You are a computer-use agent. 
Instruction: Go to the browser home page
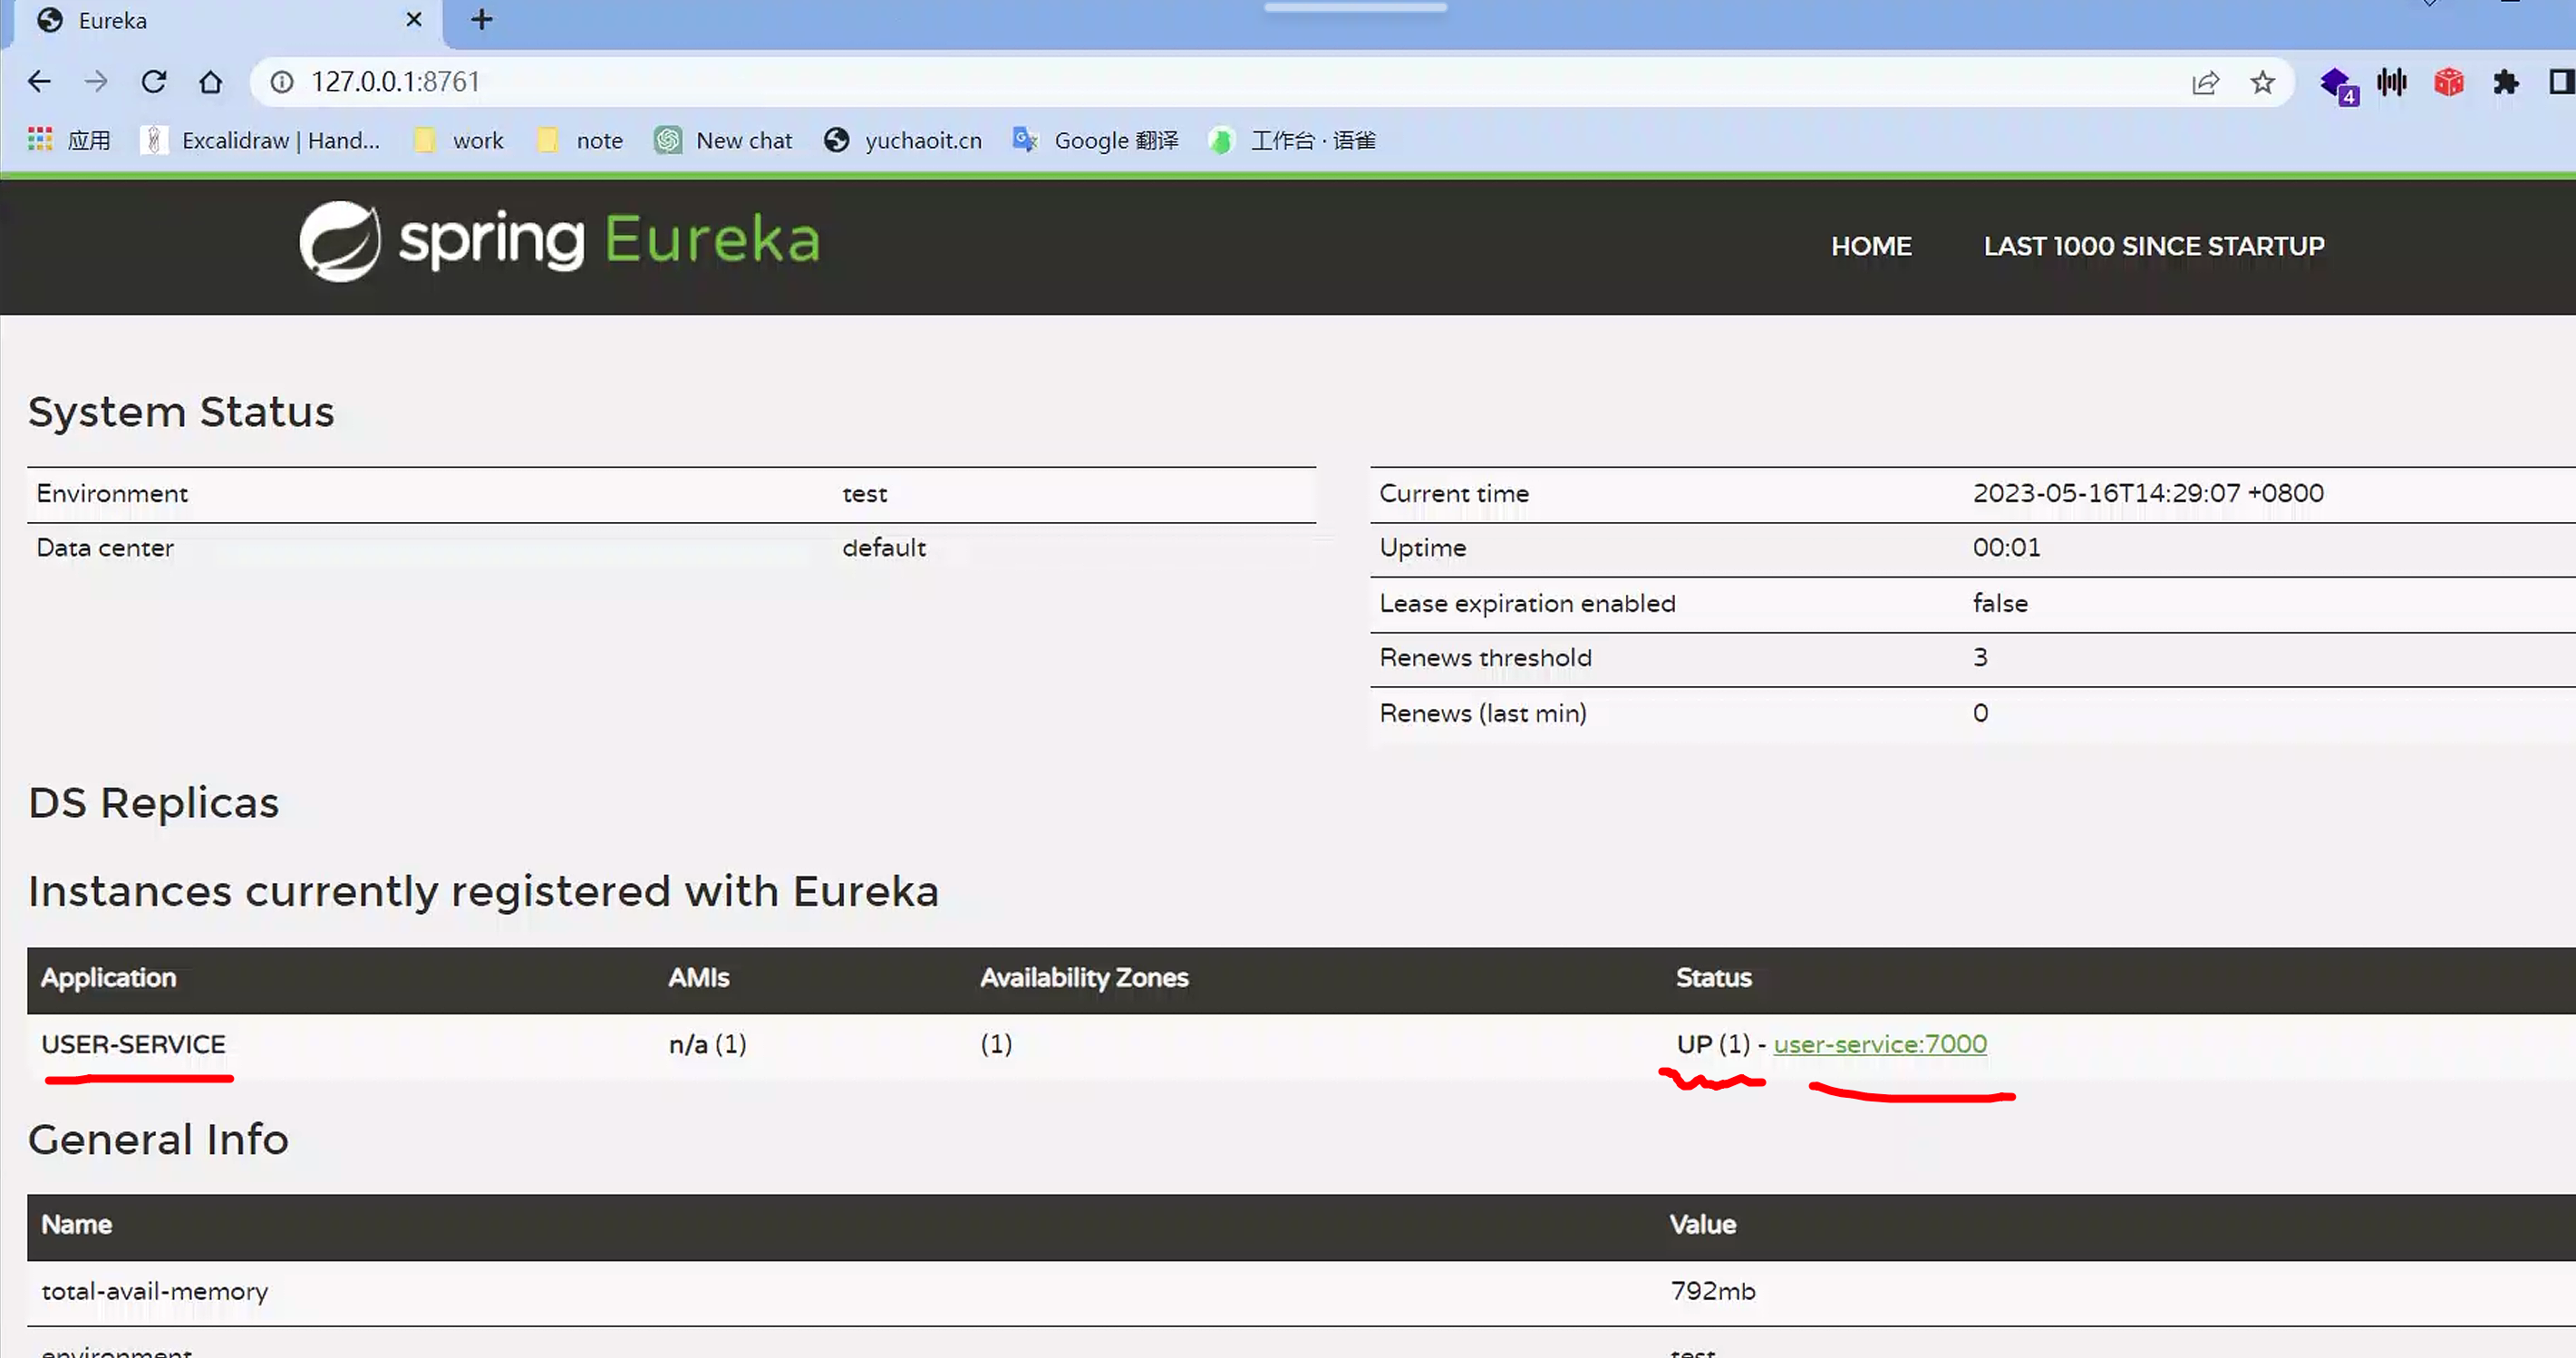pos(210,82)
